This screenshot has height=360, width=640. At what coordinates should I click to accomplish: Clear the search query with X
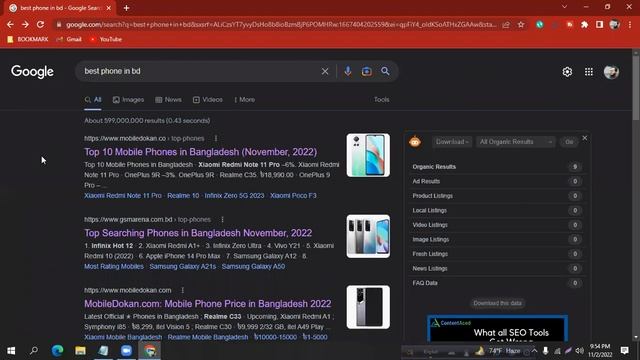(x=325, y=71)
